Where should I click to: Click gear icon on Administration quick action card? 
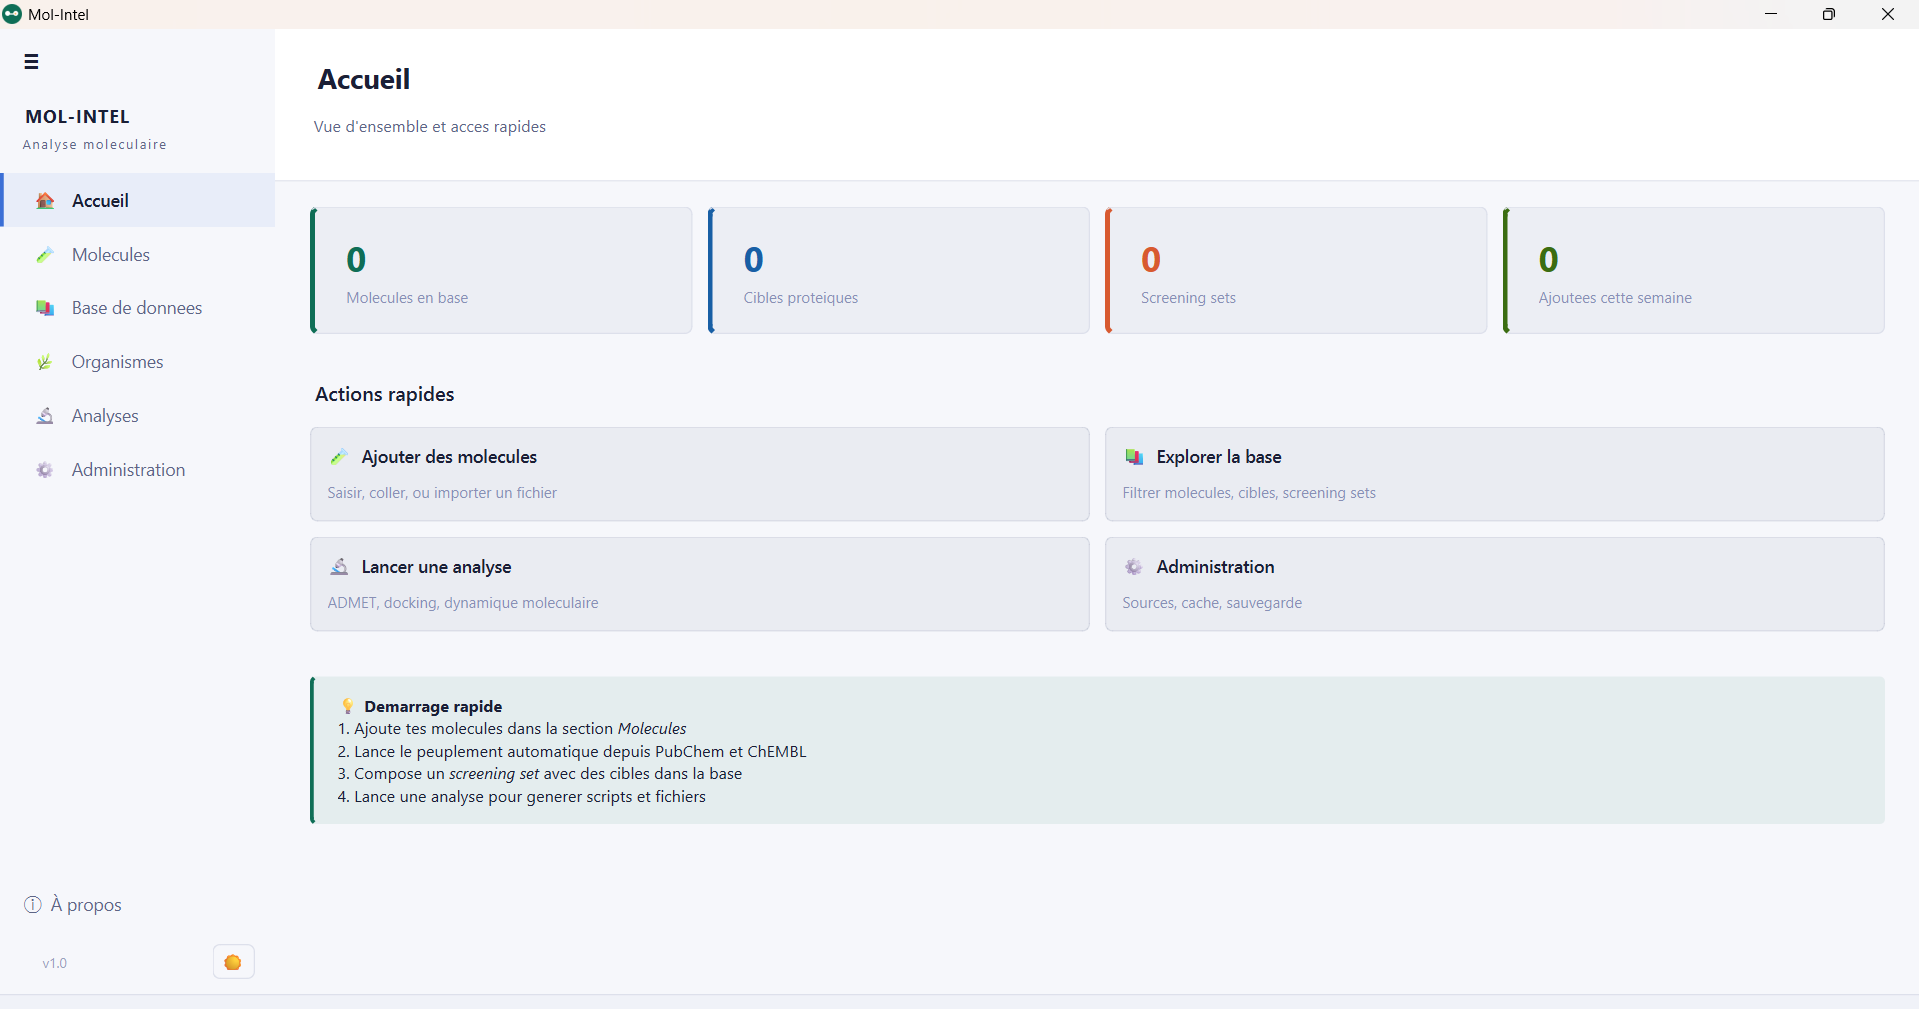pos(1134,567)
